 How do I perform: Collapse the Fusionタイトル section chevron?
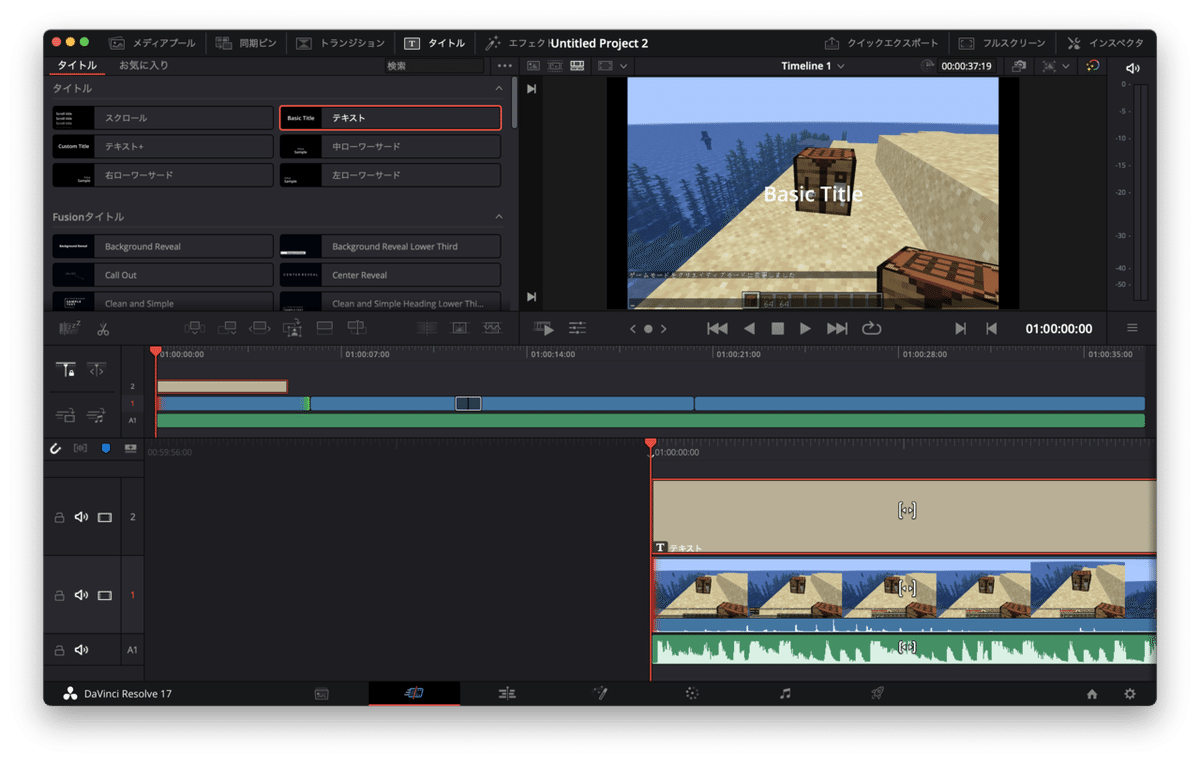[x=499, y=216]
